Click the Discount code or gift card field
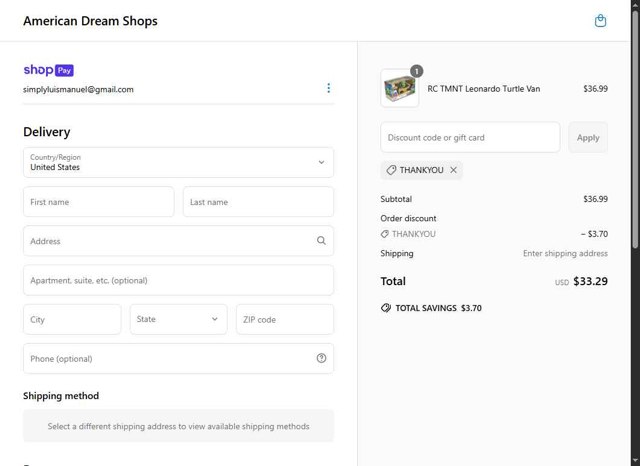Screen dimensions: 640x466 coord(470,137)
